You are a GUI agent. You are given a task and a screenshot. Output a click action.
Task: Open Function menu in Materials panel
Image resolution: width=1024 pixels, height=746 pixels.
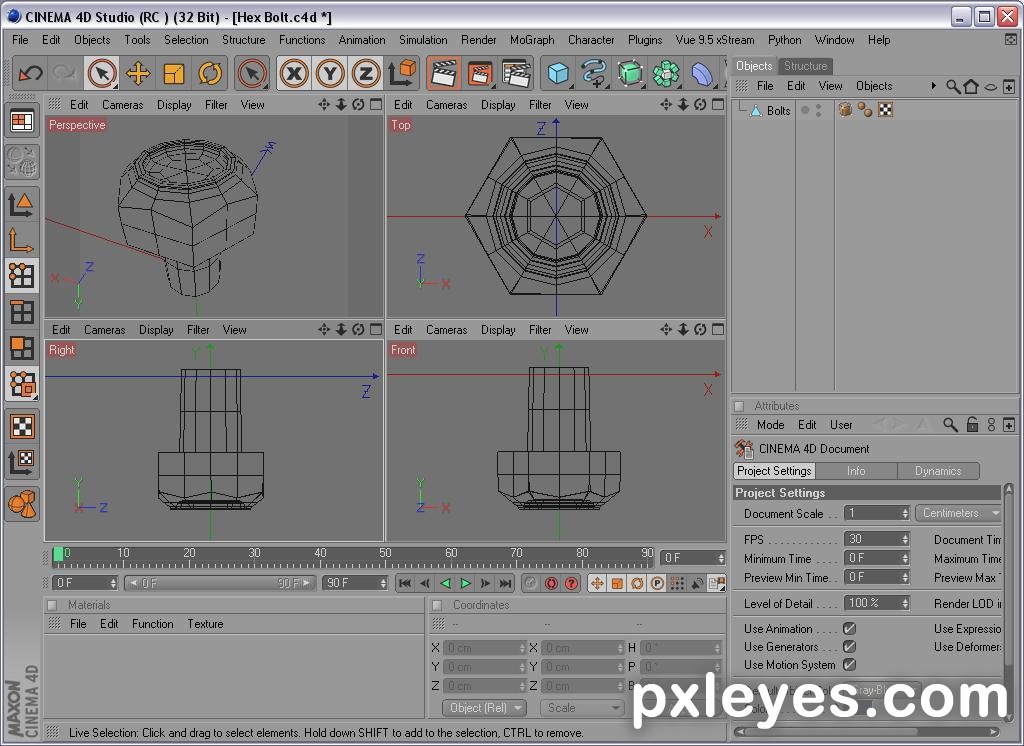point(152,624)
